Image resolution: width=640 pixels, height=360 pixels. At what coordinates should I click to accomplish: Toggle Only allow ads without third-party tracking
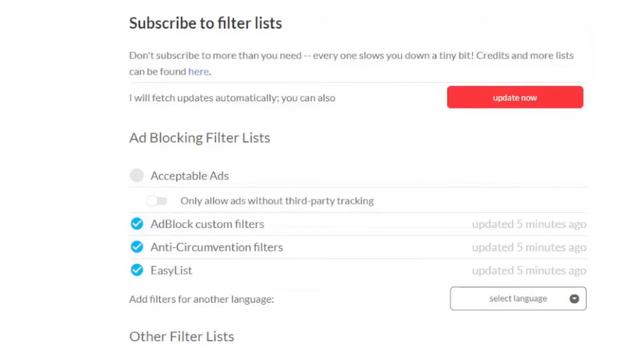157,201
